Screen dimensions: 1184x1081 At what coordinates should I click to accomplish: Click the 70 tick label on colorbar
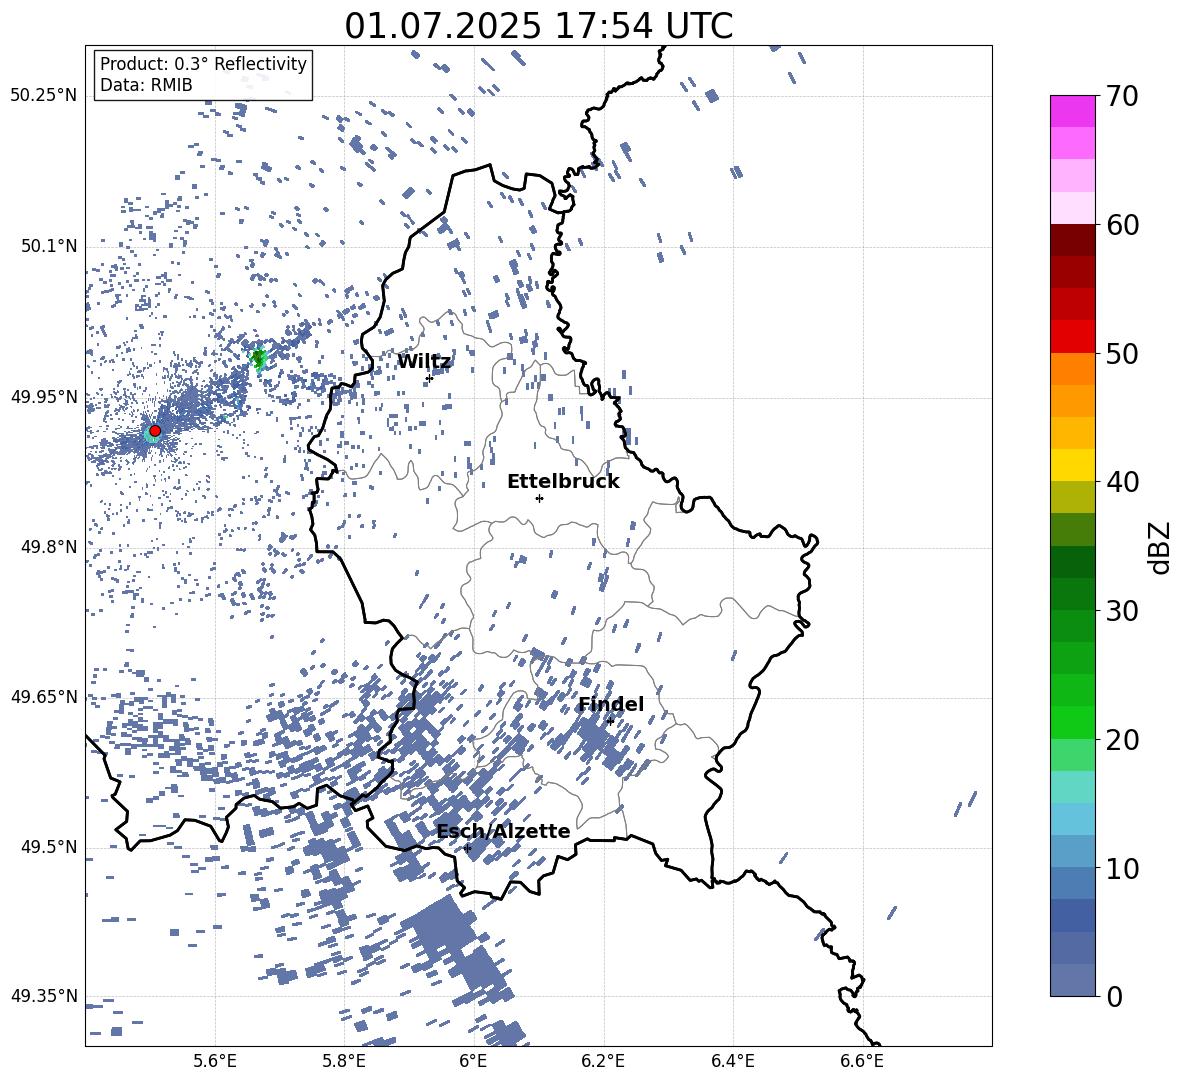1122,97
